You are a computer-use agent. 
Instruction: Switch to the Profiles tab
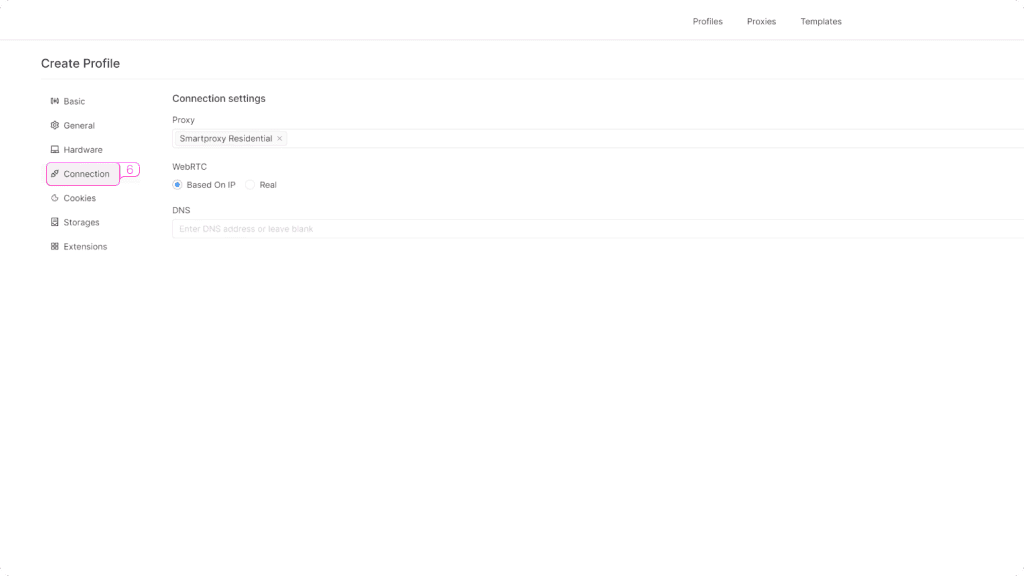707,21
